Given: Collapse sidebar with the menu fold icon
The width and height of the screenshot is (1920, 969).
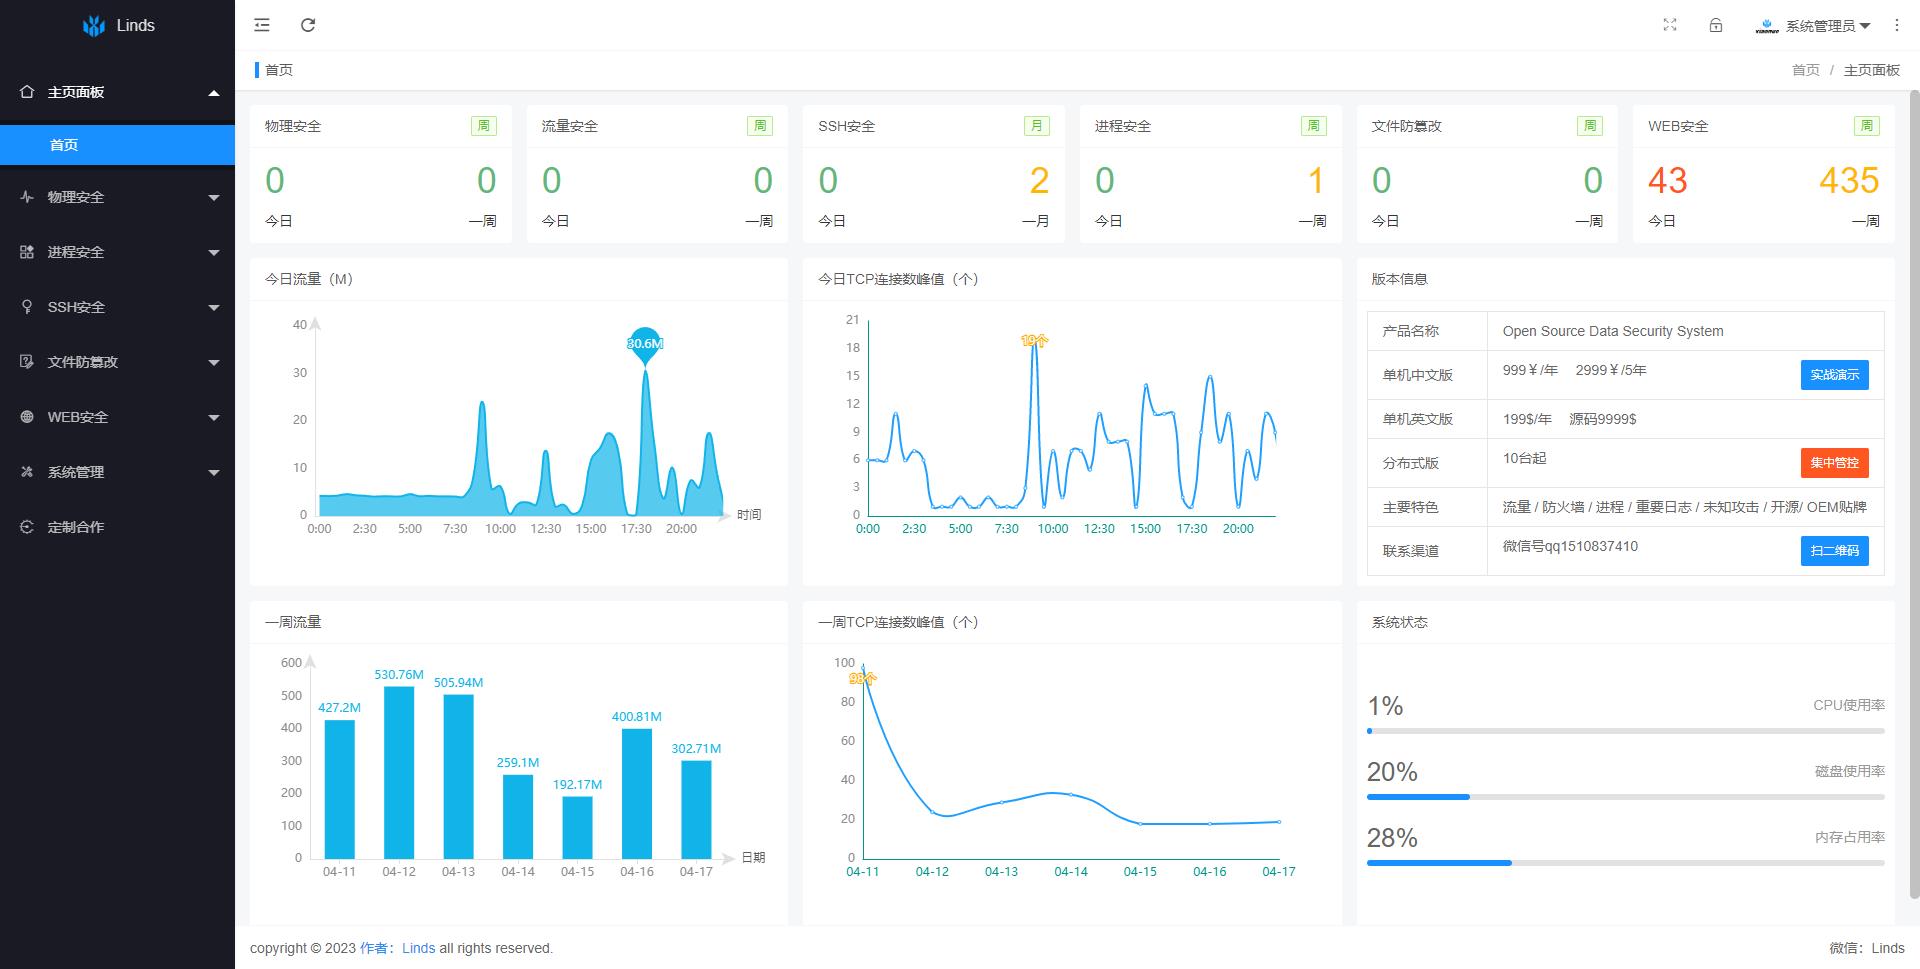Looking at the screenshot, I should pyautogui.click(x=262, y=25).
